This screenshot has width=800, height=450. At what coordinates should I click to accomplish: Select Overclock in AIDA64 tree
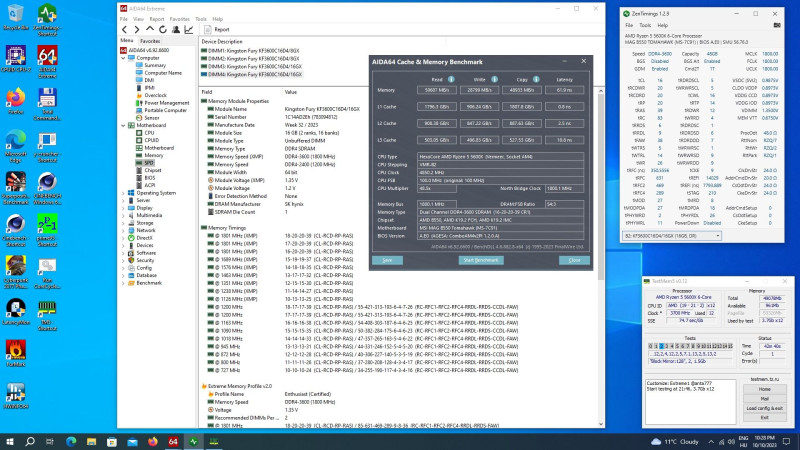(x=155, y=95)
